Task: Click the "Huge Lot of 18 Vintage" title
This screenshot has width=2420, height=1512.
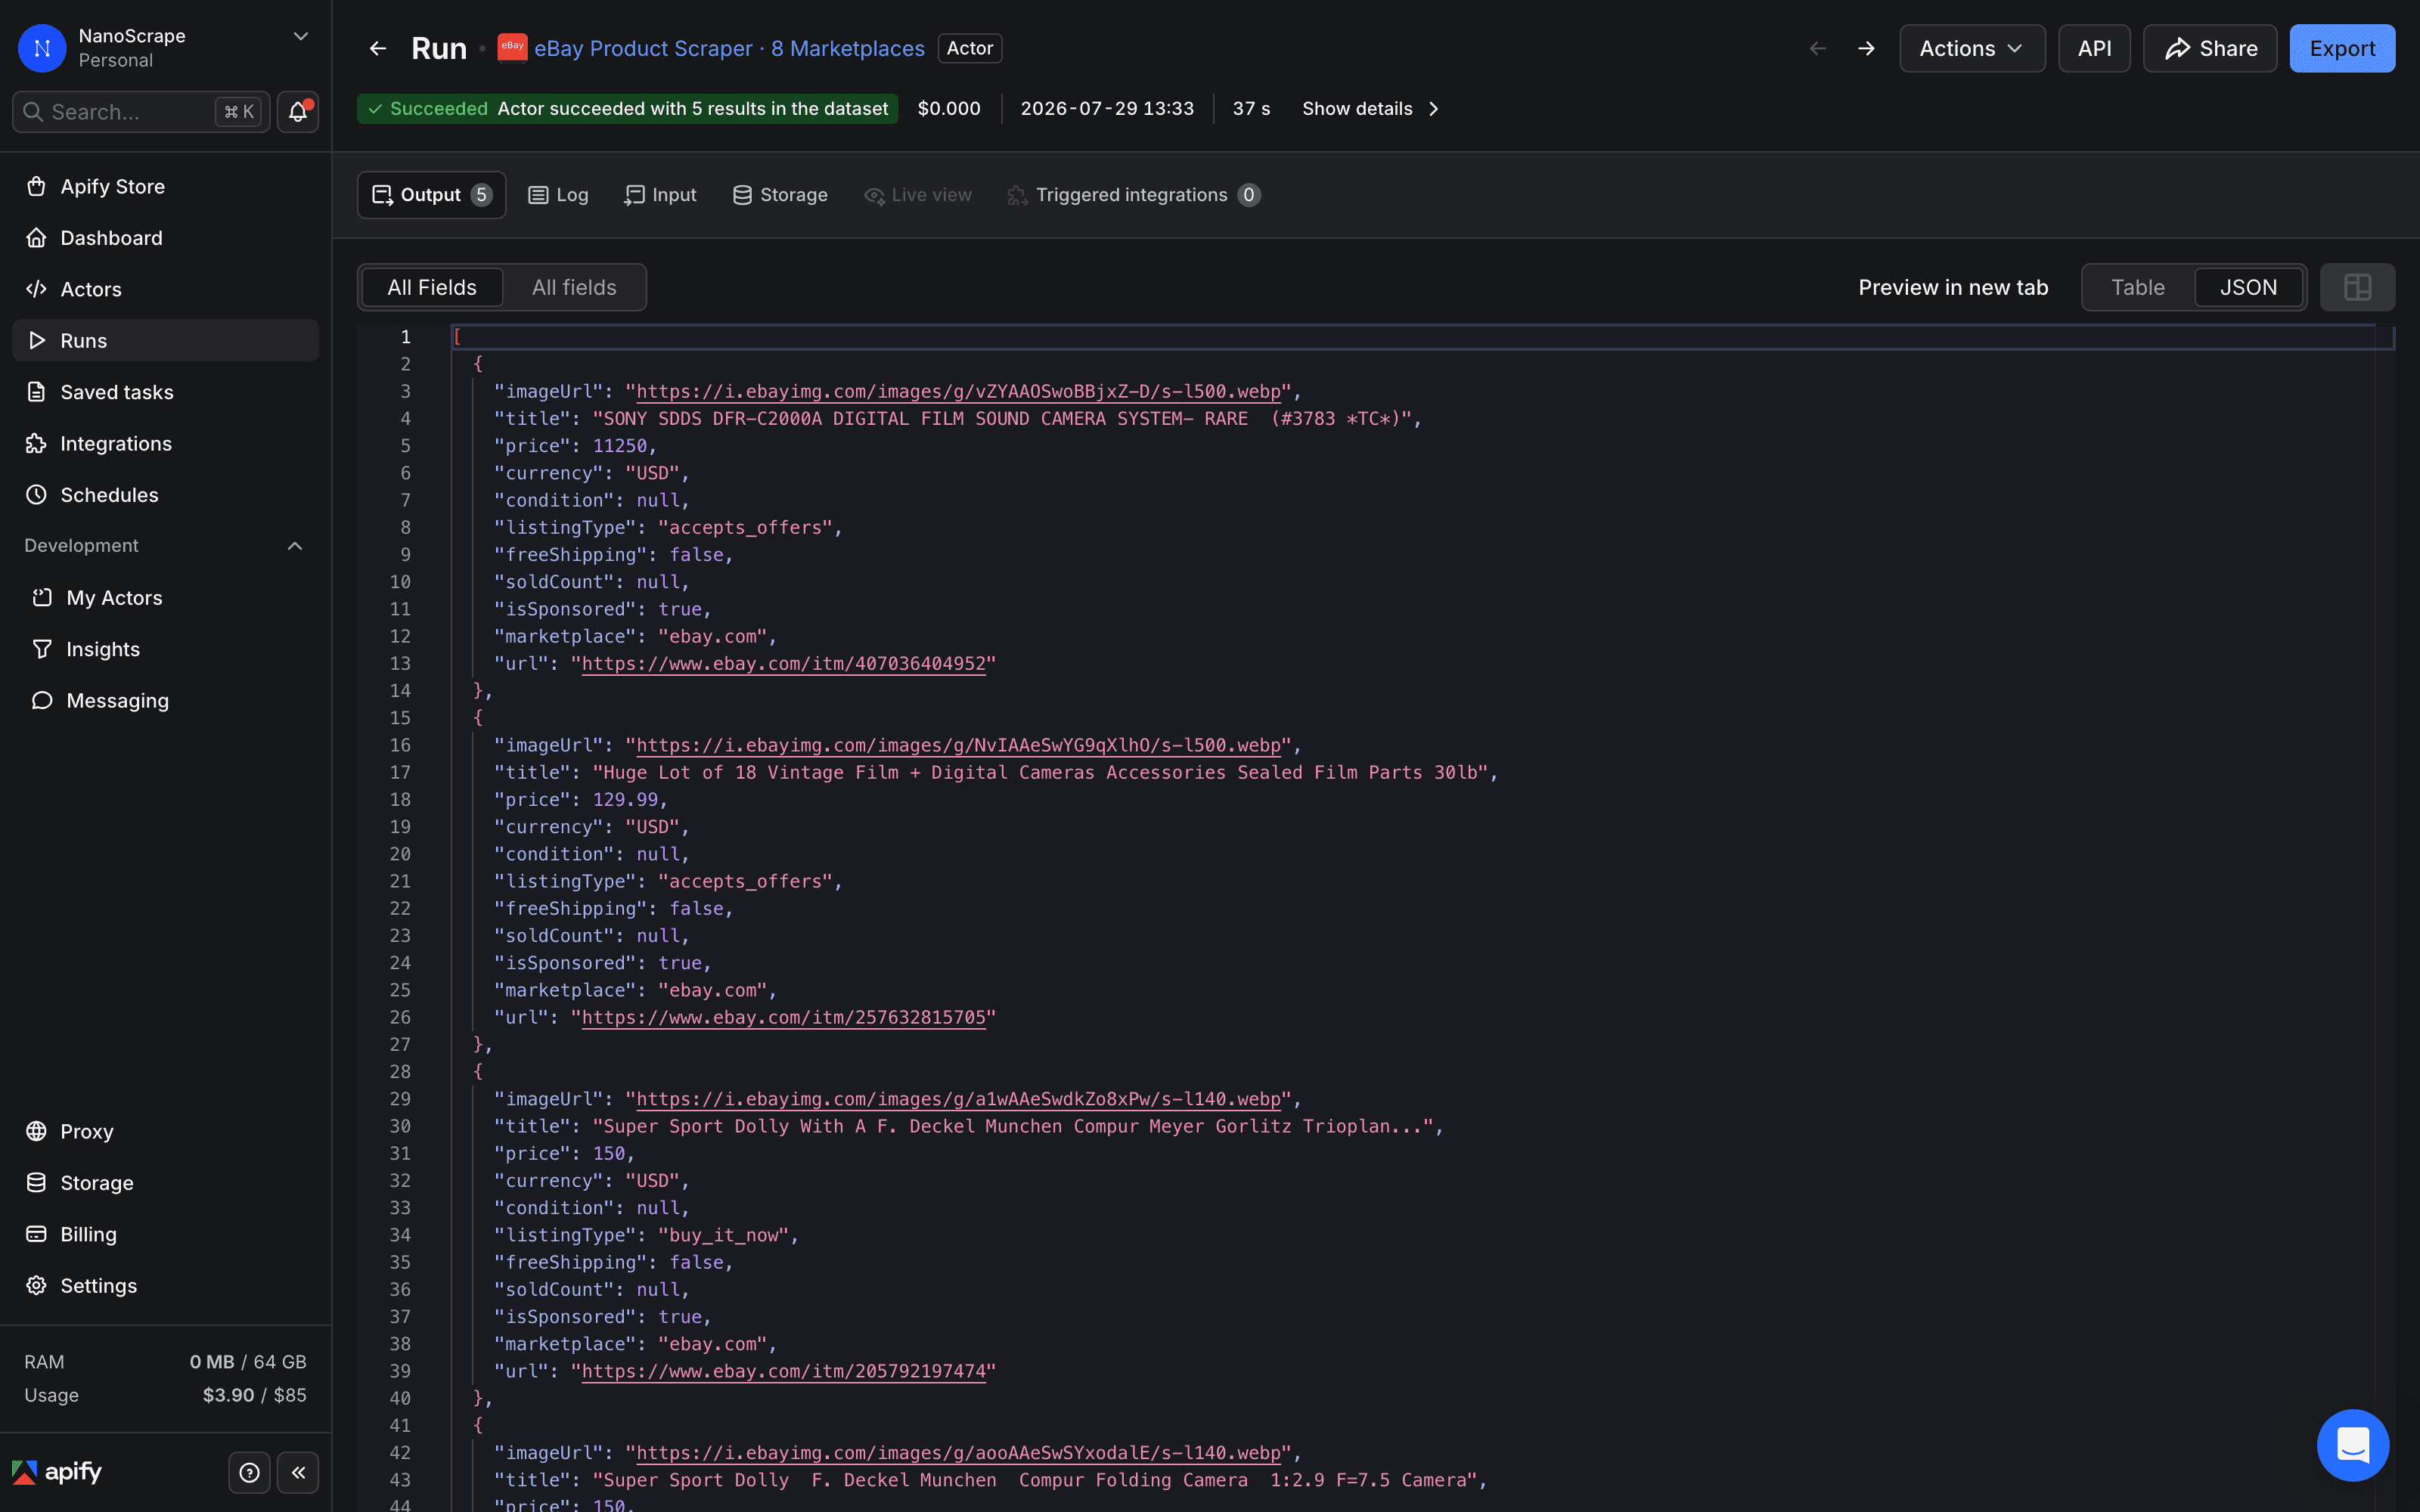Action: tap(1040, 773)
